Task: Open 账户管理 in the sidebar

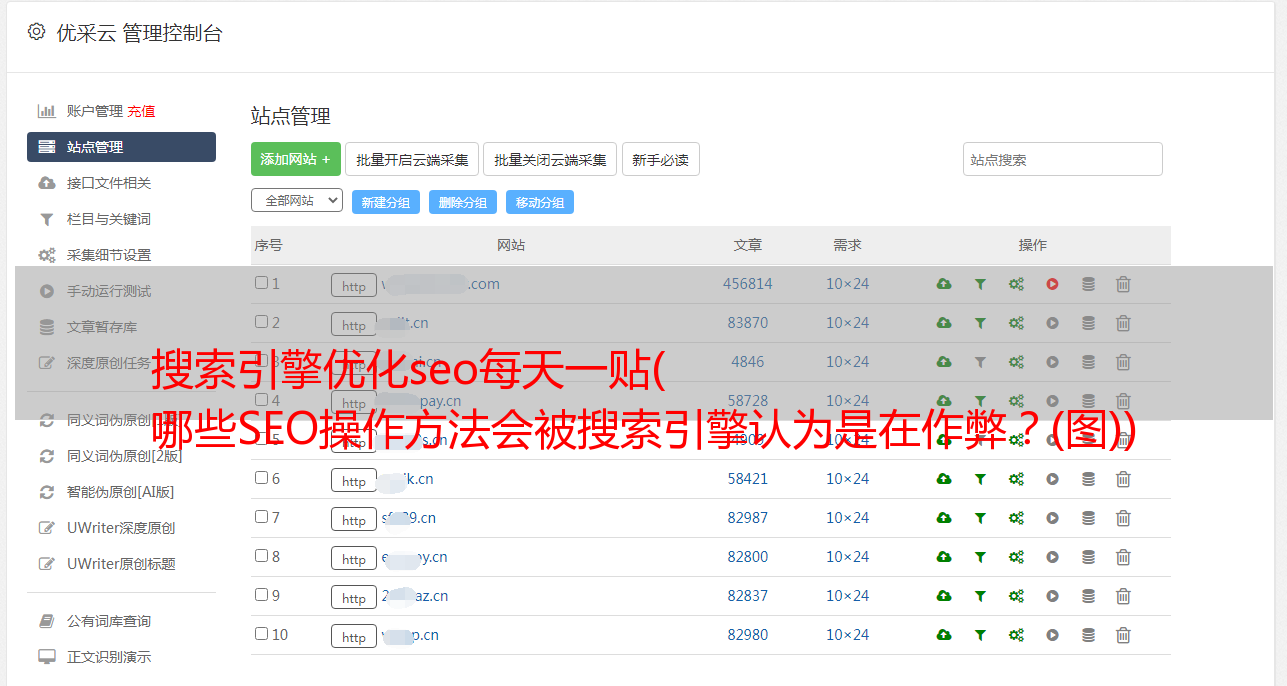Action: (x=94, y=111)
